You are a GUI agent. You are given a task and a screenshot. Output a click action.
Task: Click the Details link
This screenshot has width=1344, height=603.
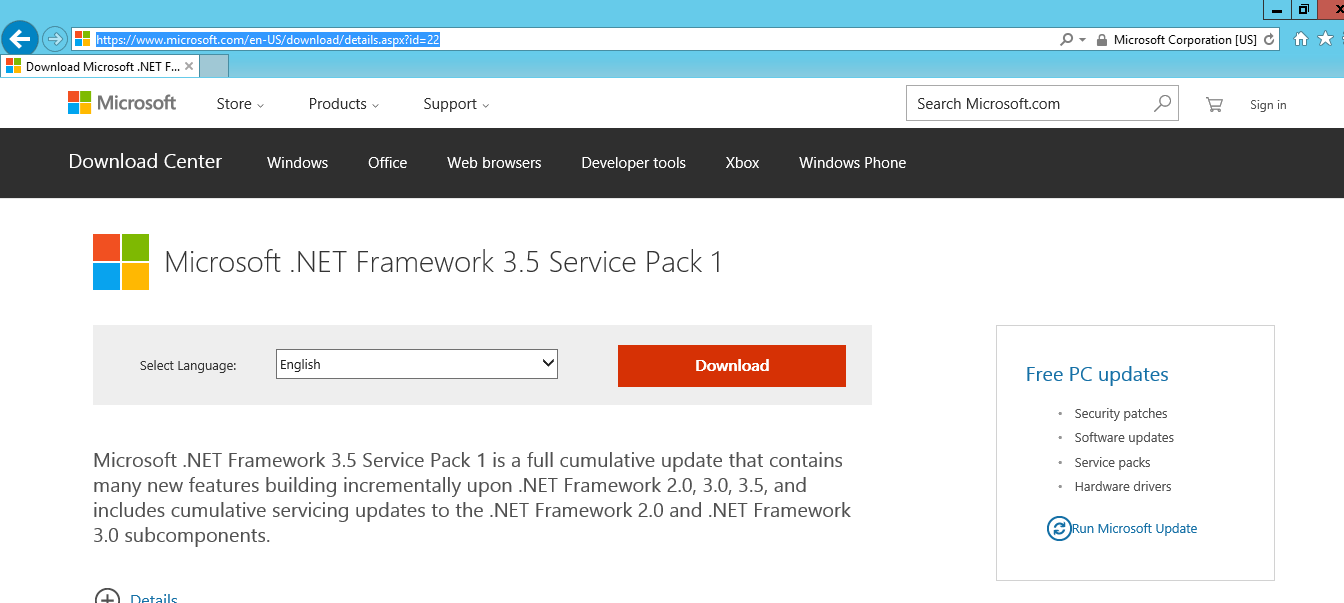pyautogui.click(x=154, y=598)
